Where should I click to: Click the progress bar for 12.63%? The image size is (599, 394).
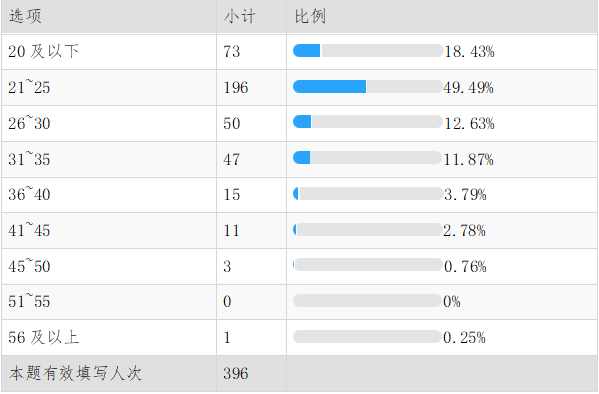click(368, 122)
